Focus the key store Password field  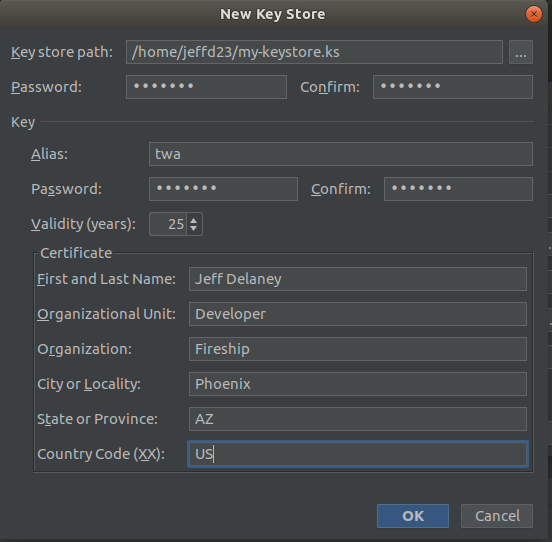206,87
